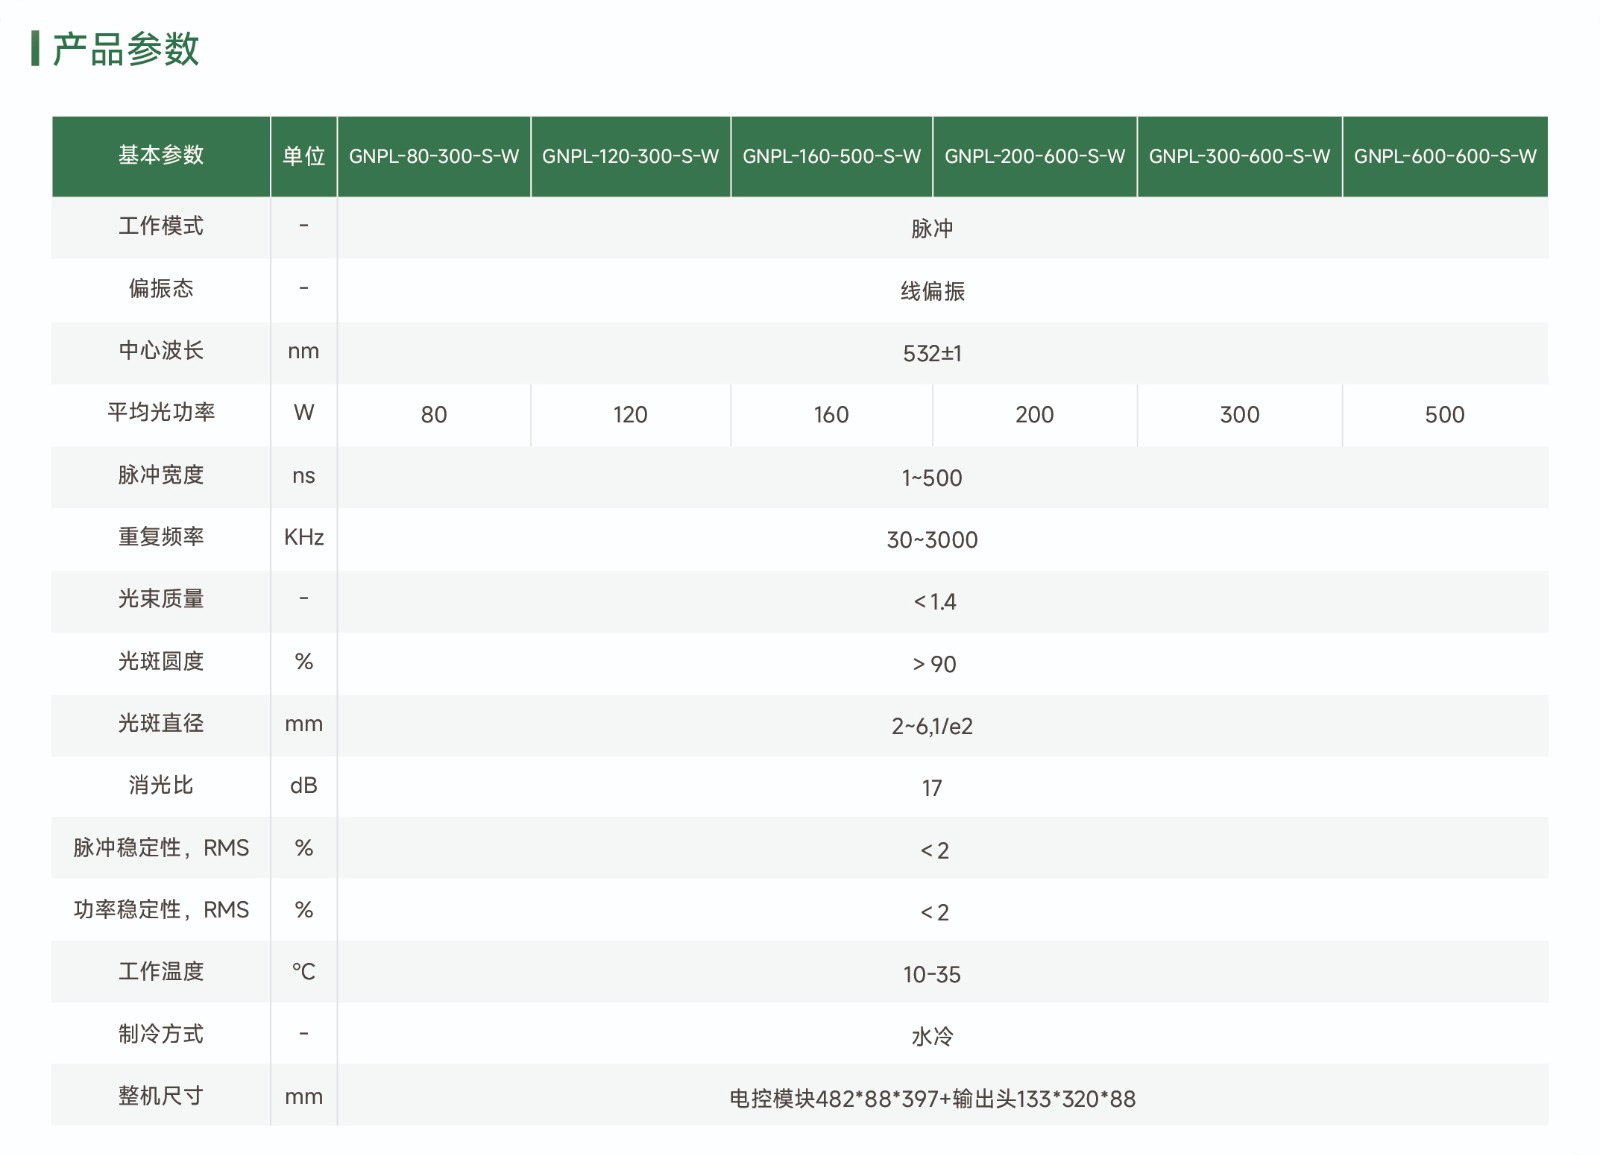
Task: Select the 水冷 cooling method value
Action: (x=932, y=1036)
